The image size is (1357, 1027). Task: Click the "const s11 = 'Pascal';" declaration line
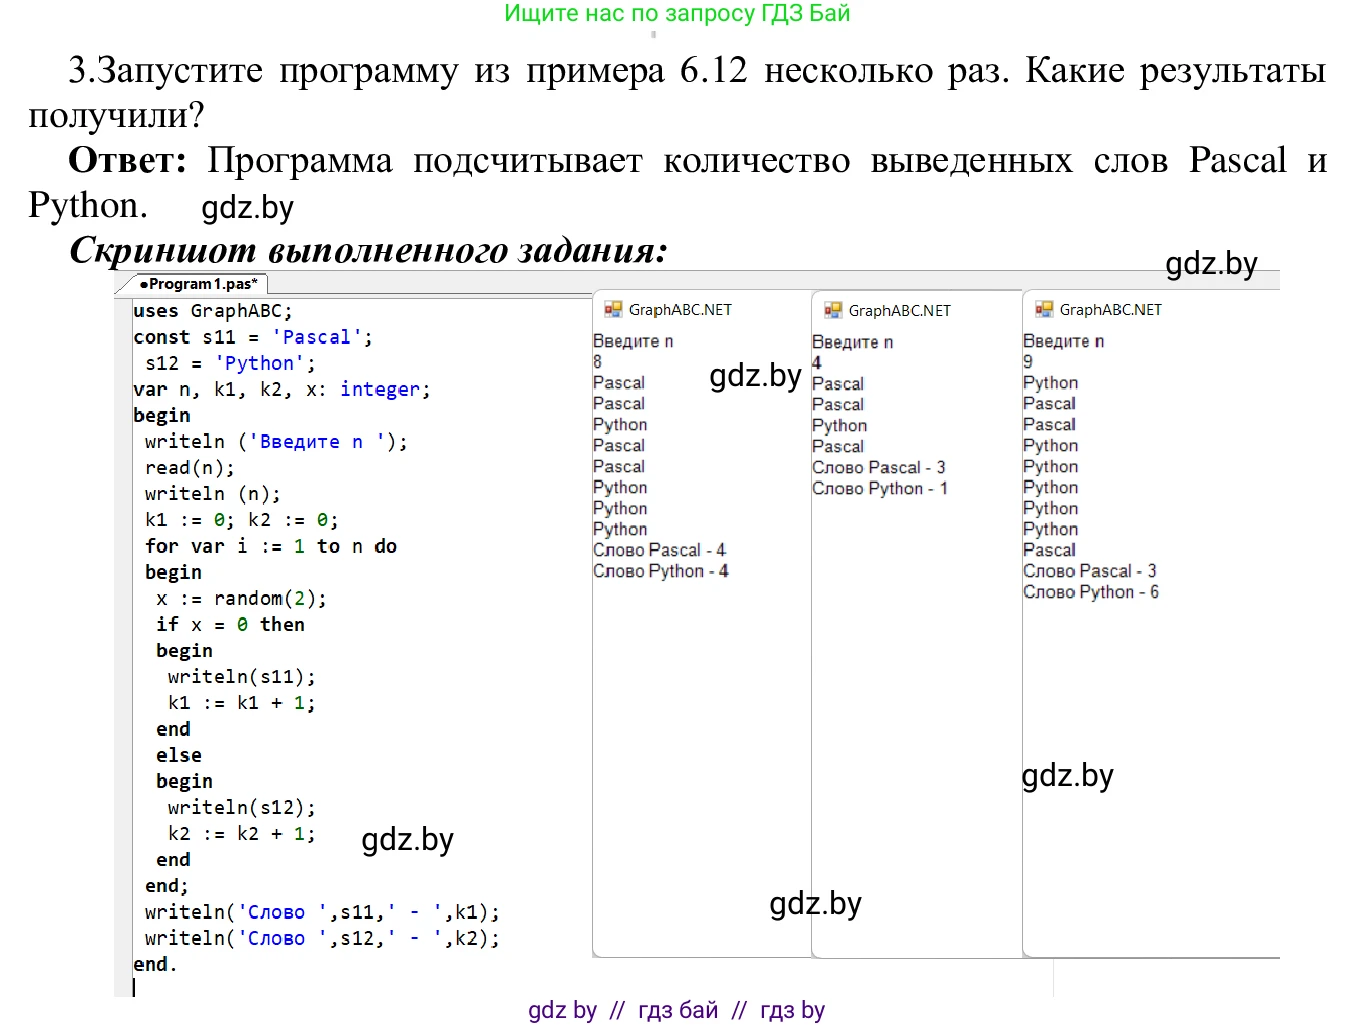[x=252, y=337]
